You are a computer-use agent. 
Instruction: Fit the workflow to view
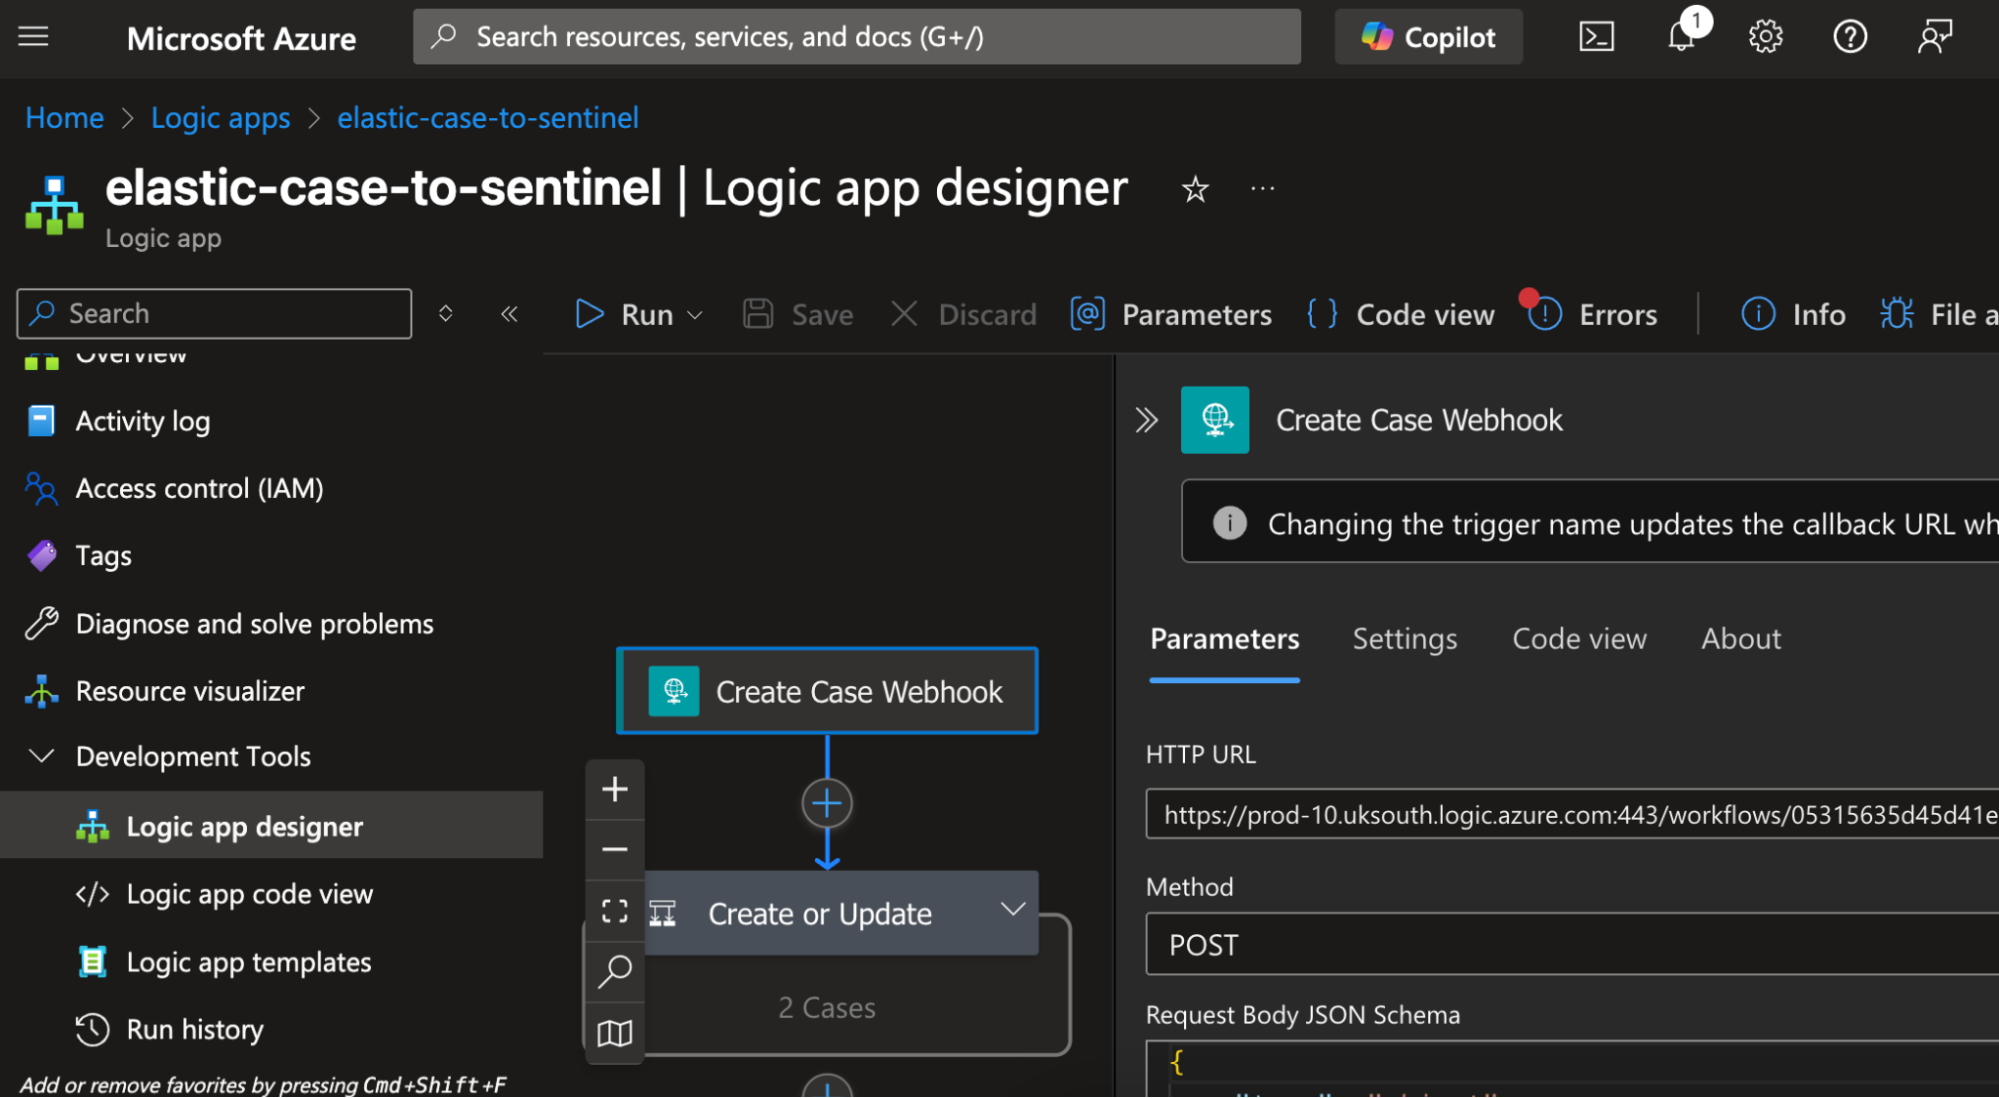[615, 911]
